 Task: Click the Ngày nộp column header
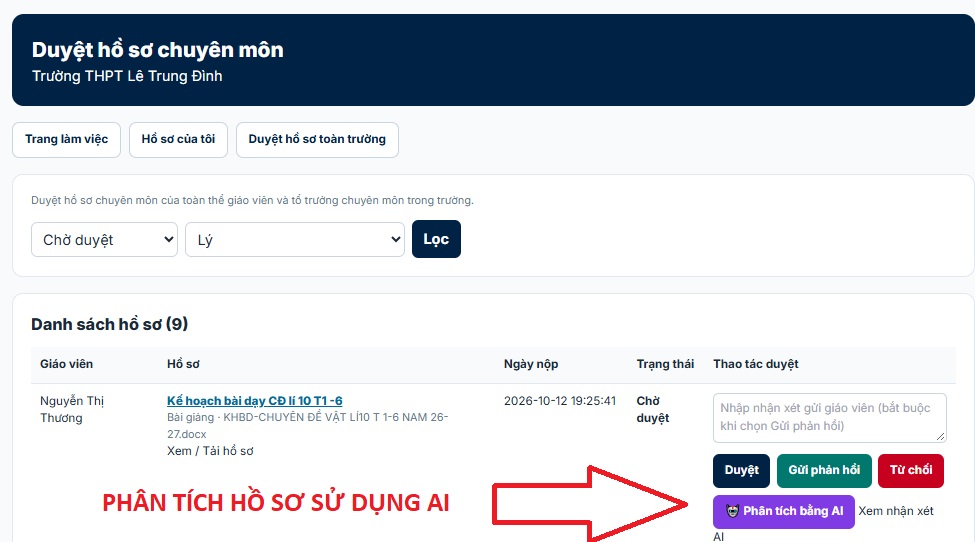(531, 364)
